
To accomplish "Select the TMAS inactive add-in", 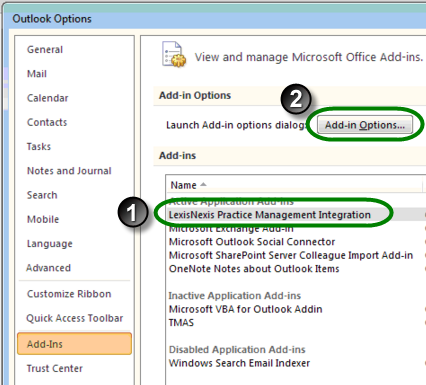I will coord(181,323).
